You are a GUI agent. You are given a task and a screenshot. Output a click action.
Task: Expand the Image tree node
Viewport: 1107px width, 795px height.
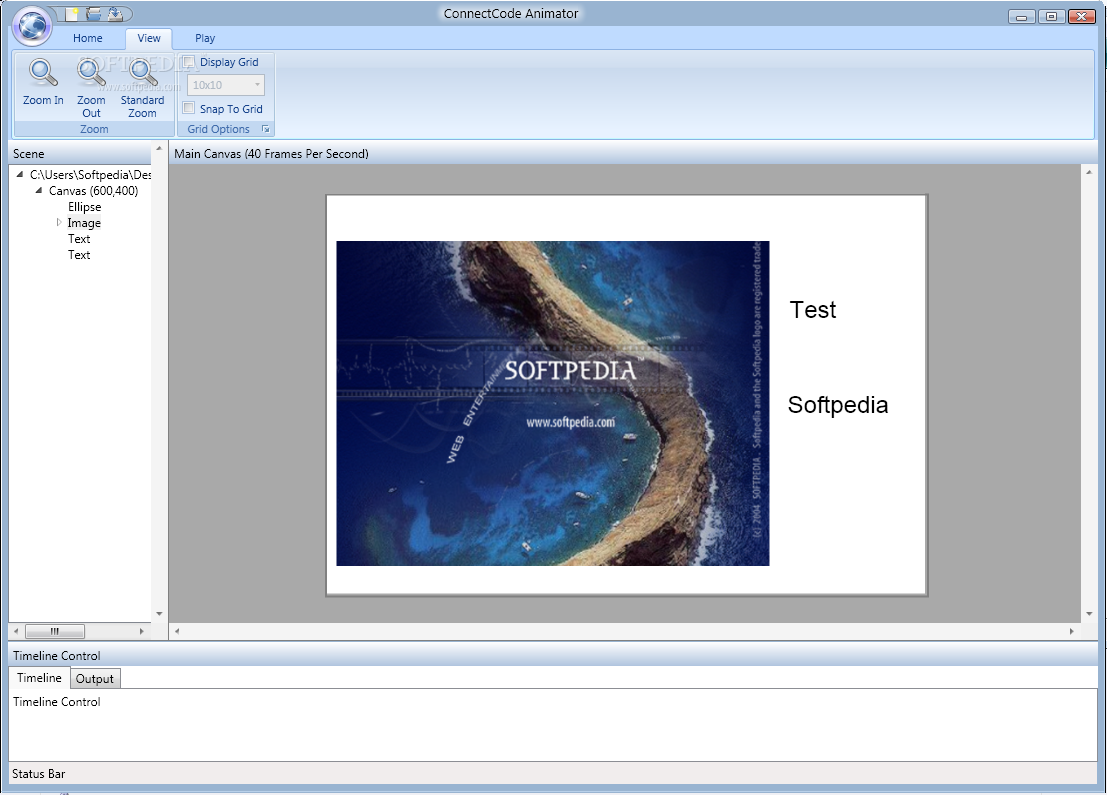pyautogui.click(x=59, y=222)
